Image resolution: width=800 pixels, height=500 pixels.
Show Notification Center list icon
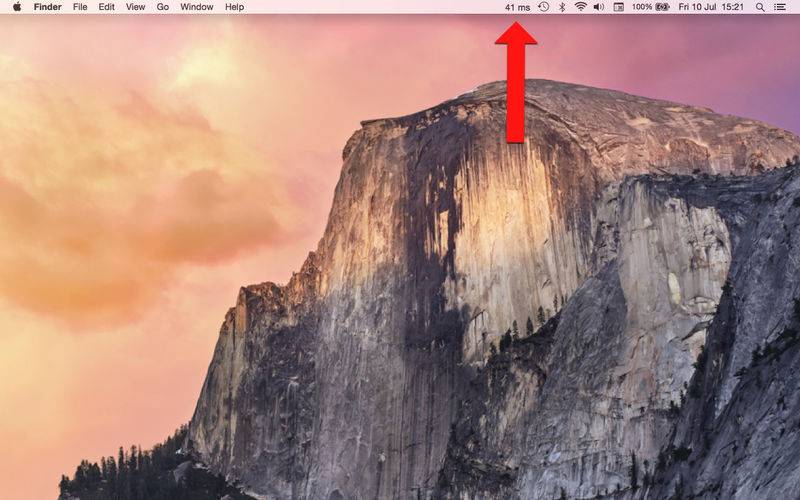(x=780, y=7)
